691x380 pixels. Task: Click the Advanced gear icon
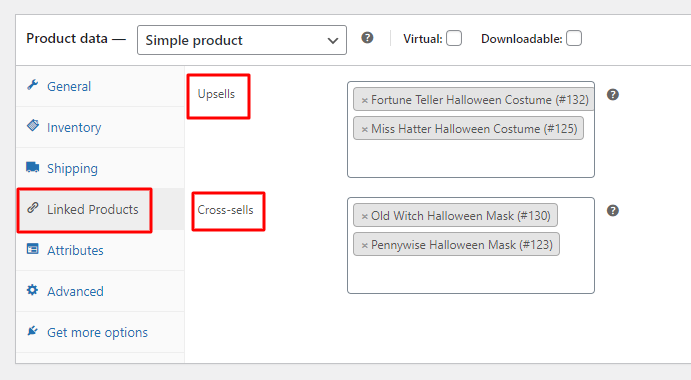(32, 290)
